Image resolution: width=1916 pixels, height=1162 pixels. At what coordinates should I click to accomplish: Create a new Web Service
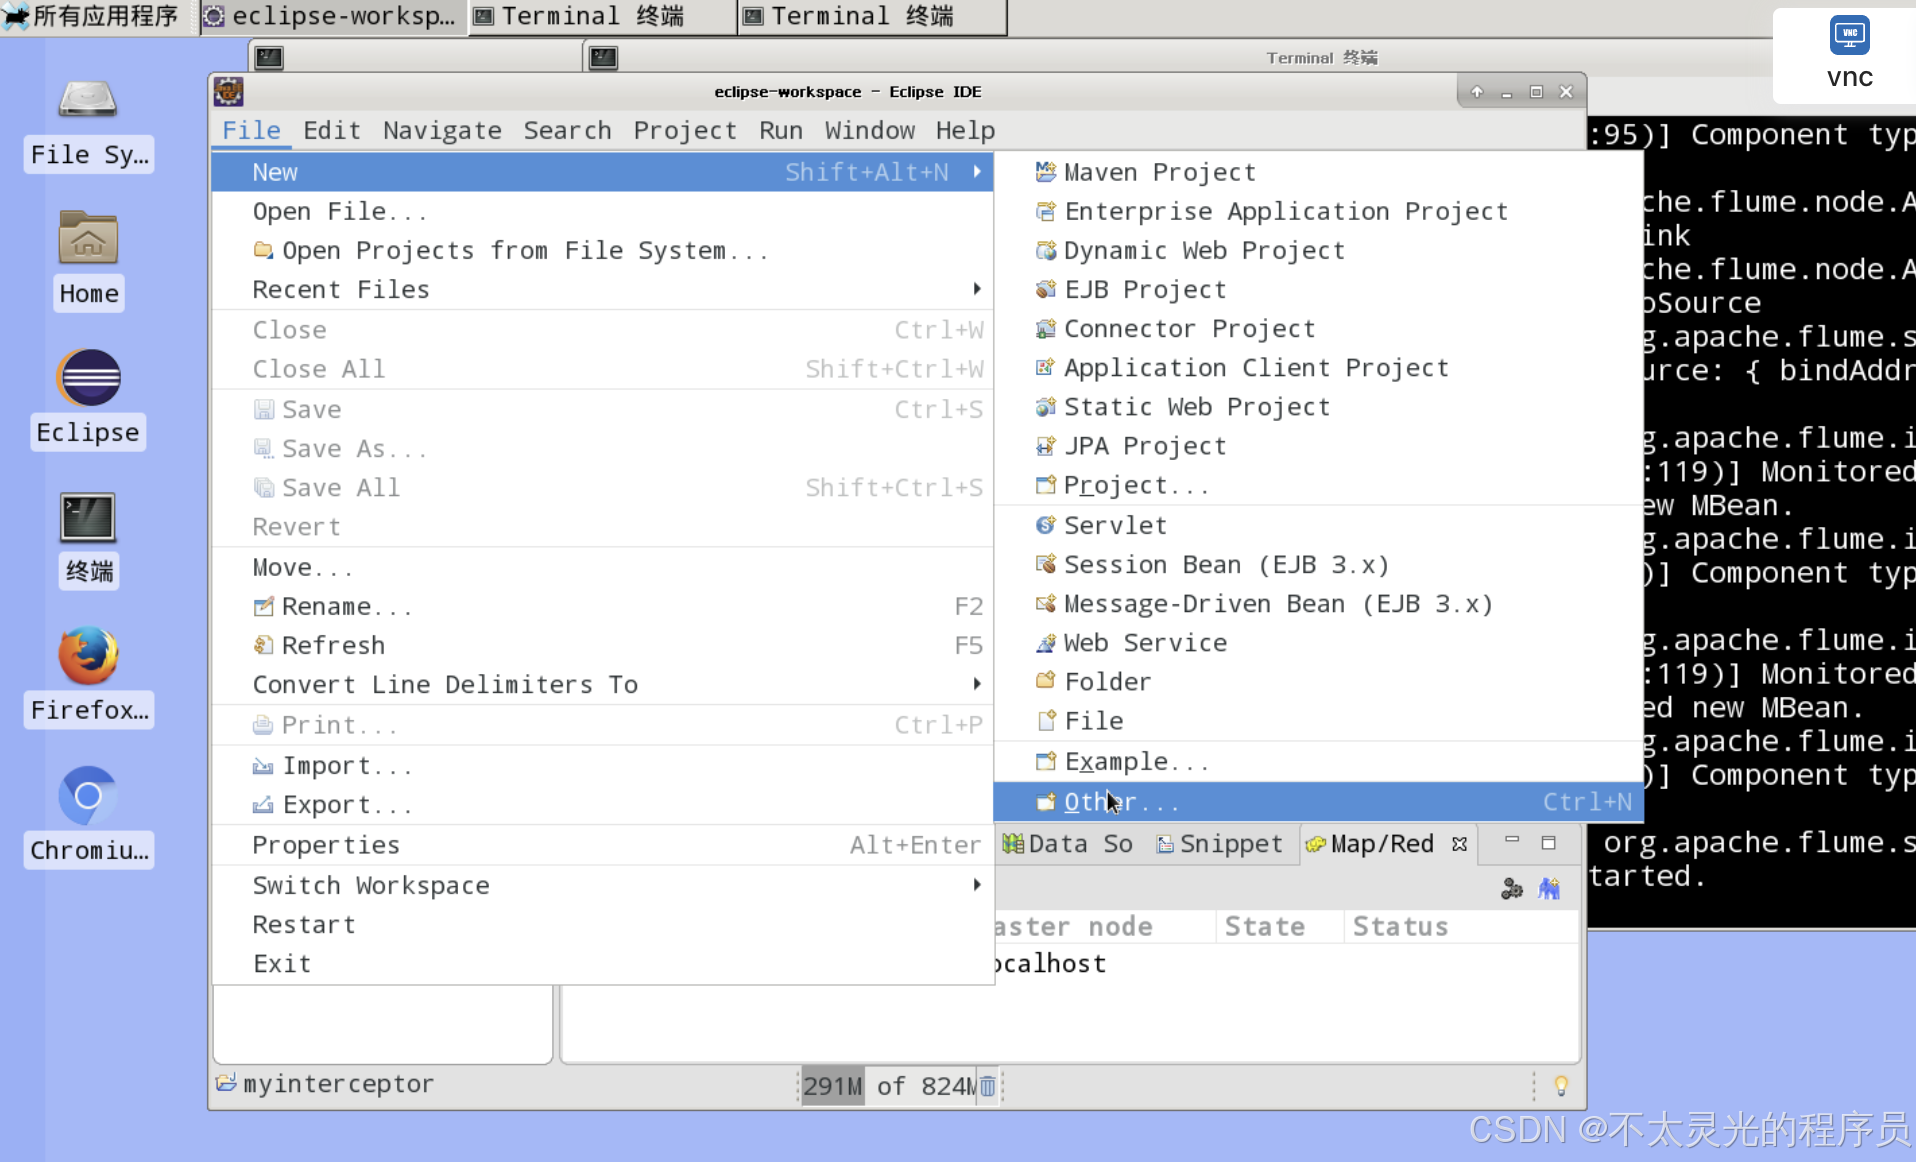1318,642
